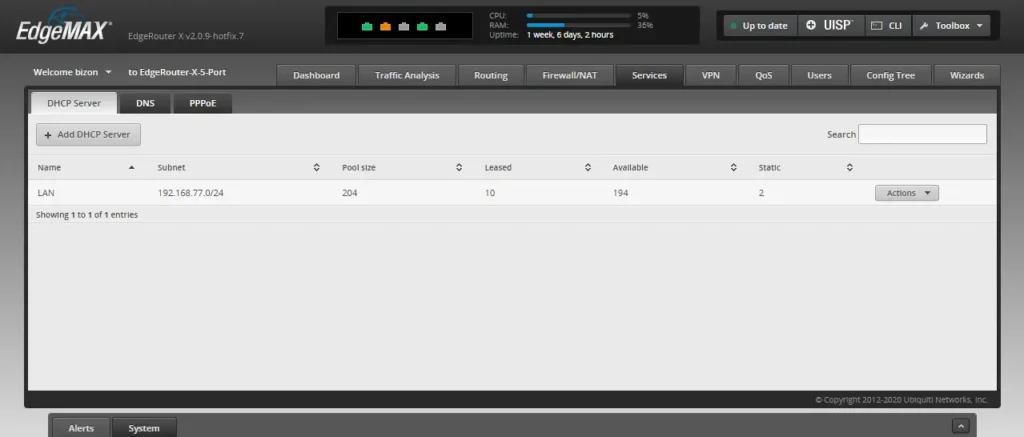
Task: Open the CLI terminal
Action: (x=888, y=25)
